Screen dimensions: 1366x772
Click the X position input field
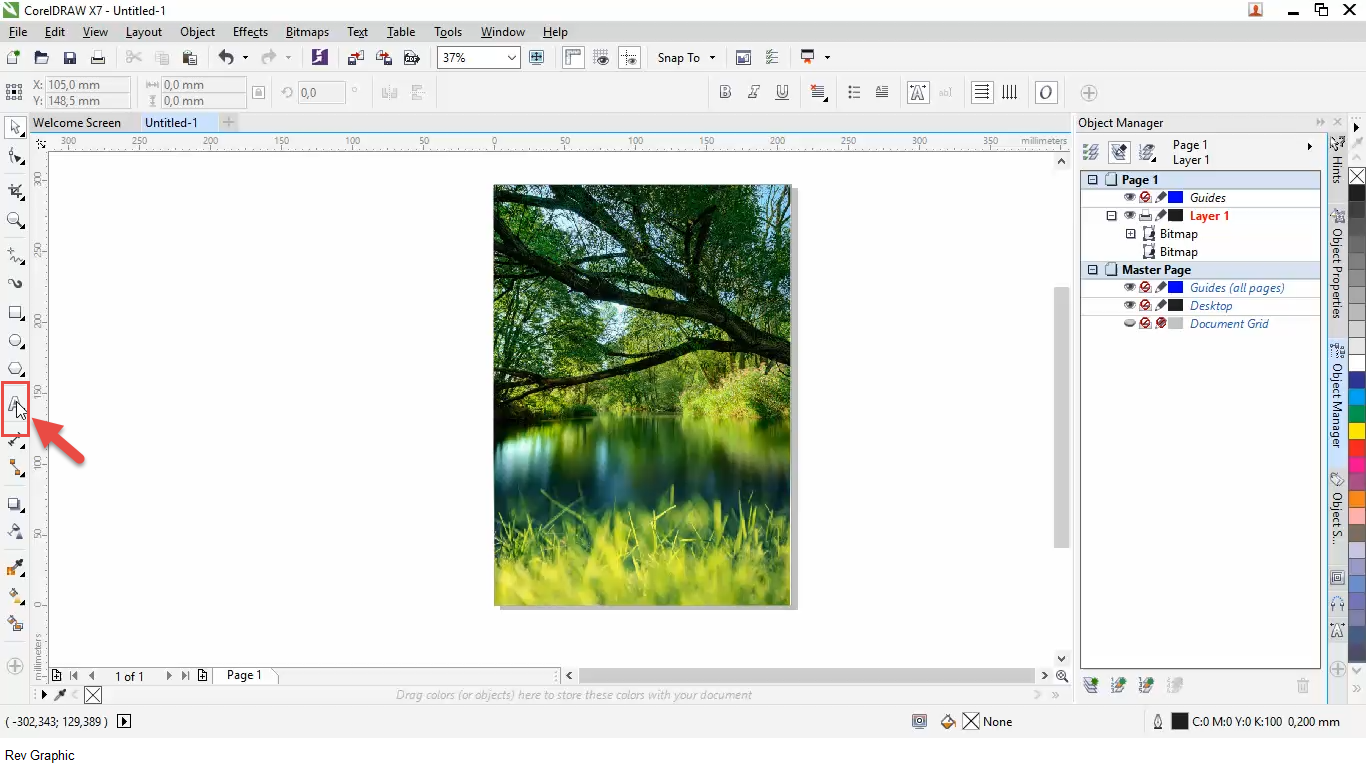[x=88, y=85]
